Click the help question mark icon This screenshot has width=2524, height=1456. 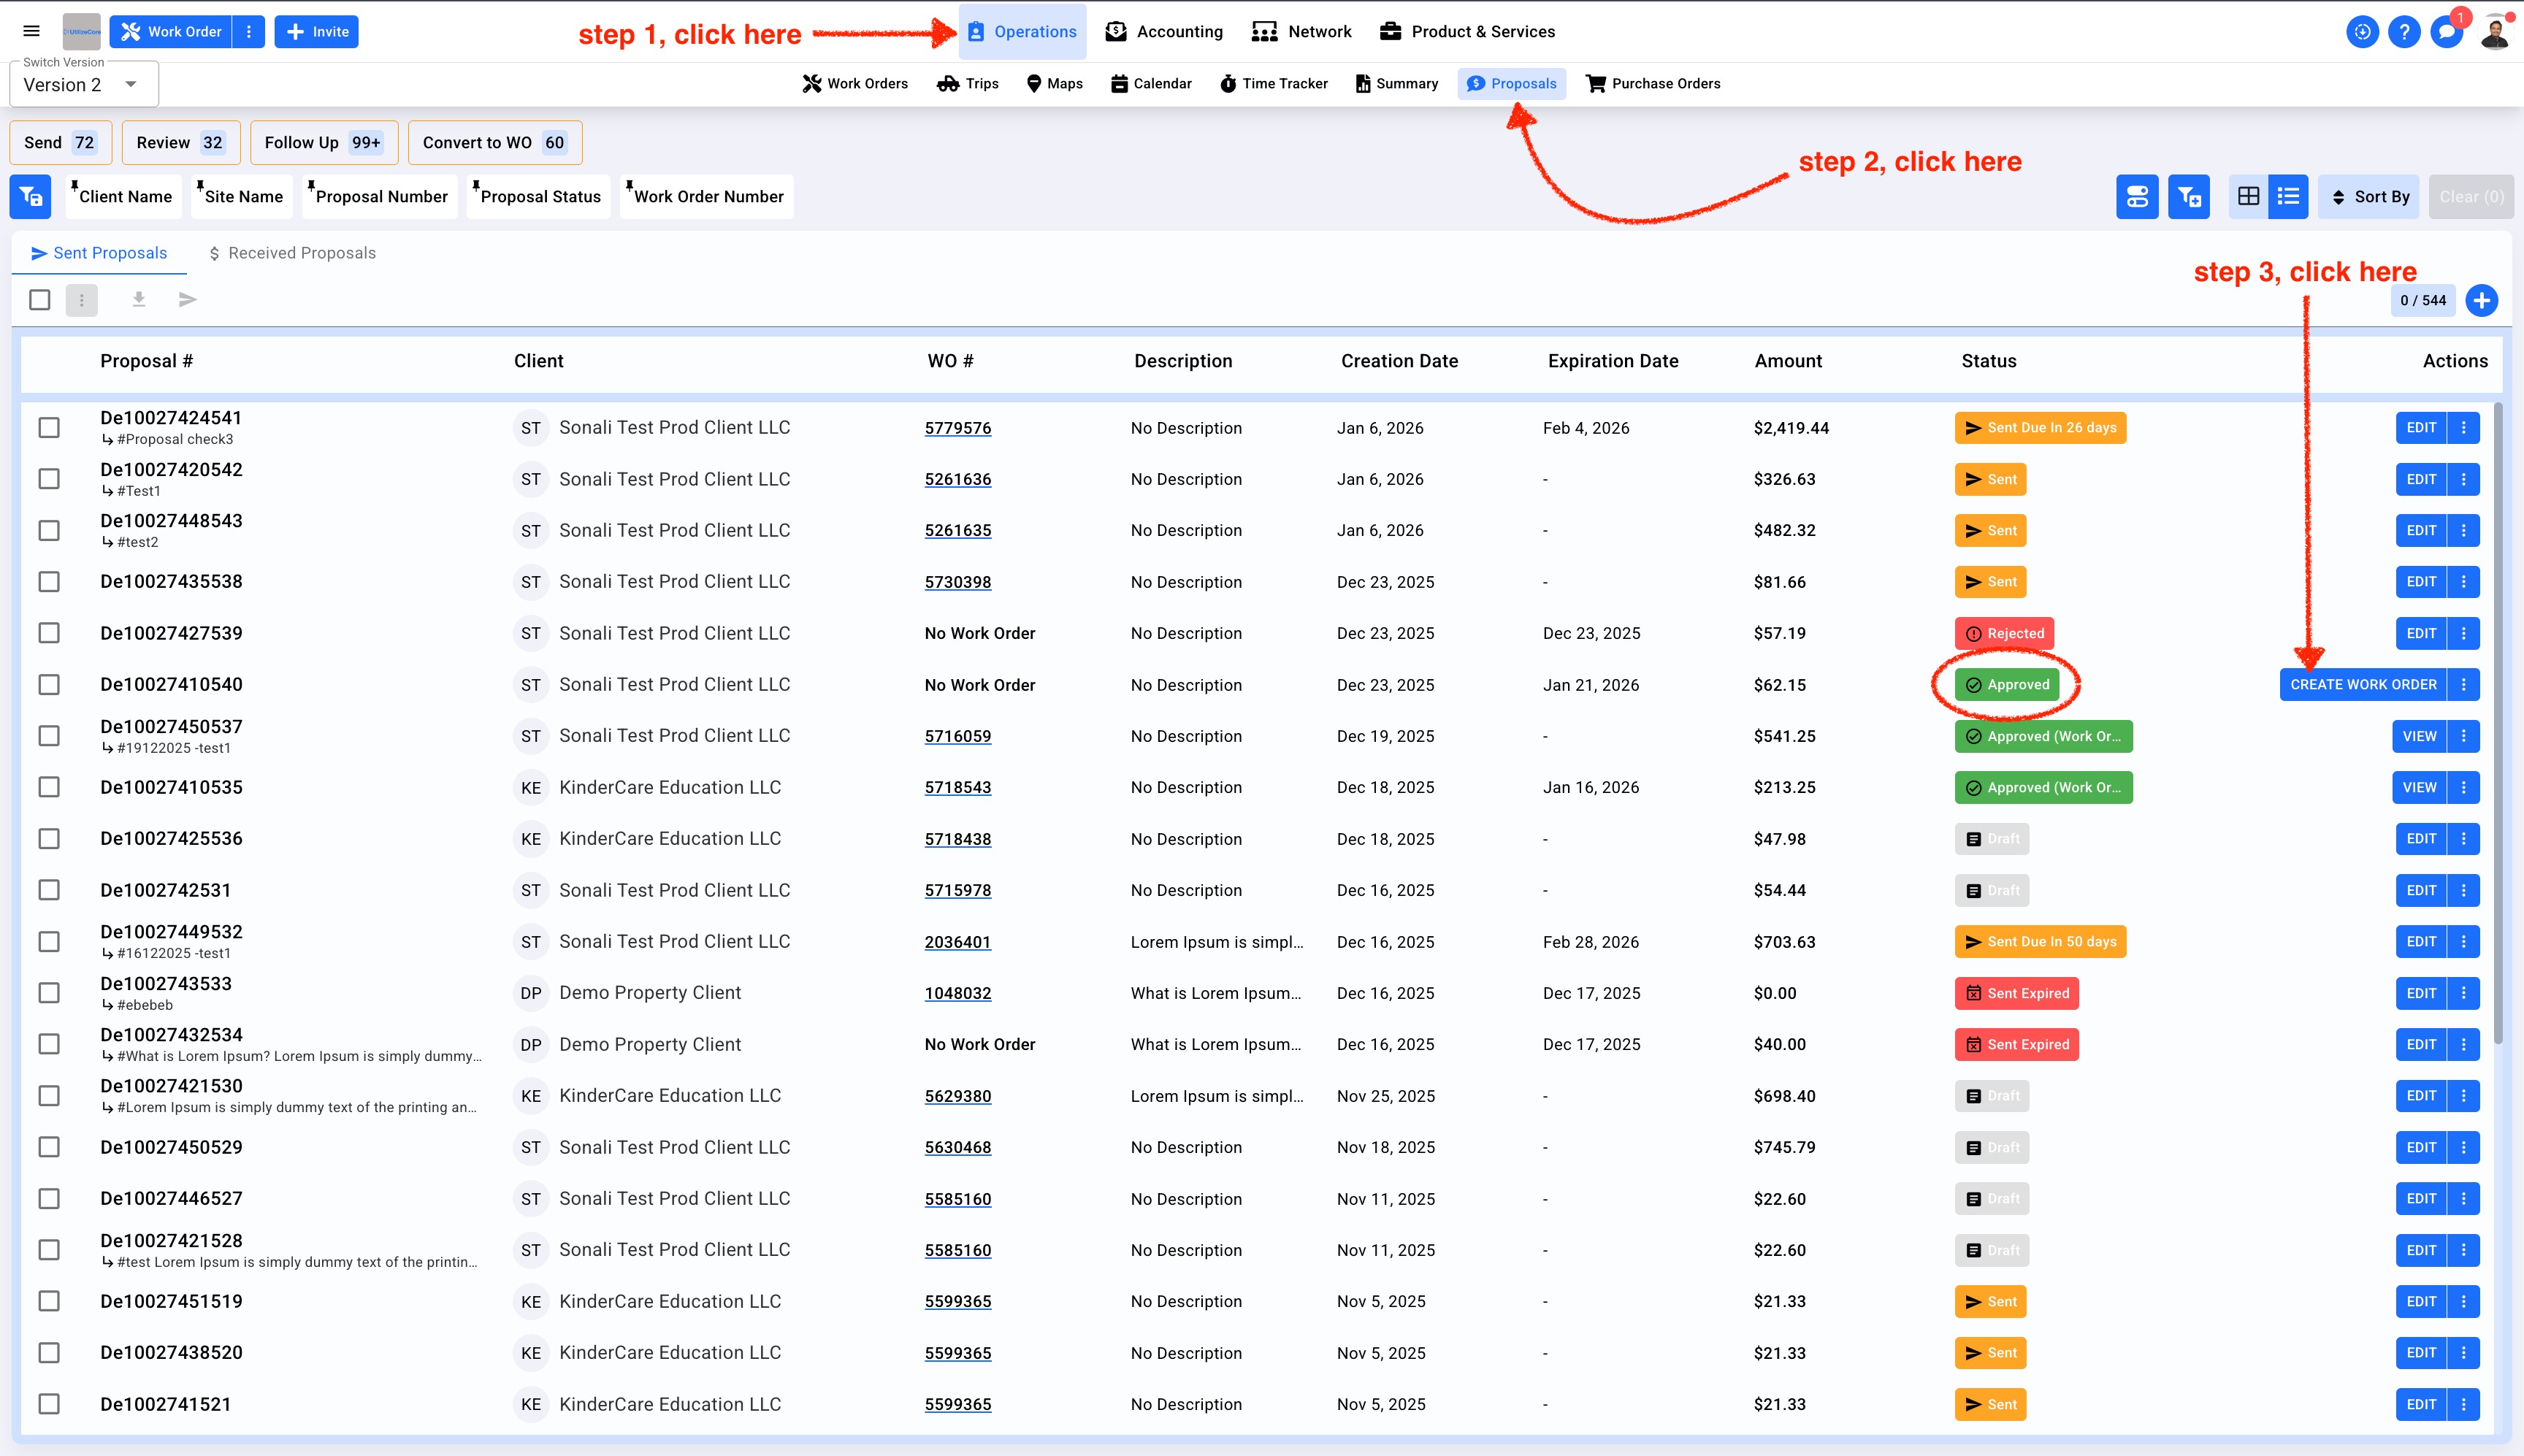click(2404, 32)
